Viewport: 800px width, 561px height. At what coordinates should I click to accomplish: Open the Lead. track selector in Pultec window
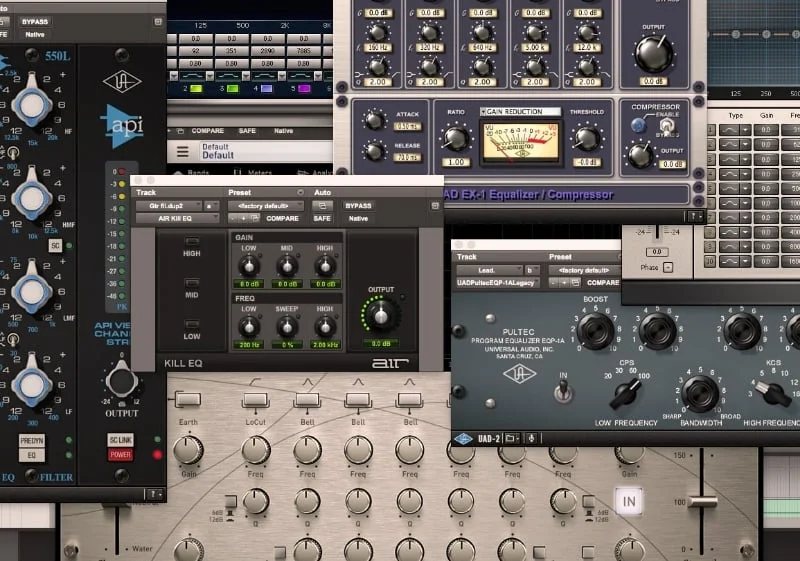[x=489, y=270]
